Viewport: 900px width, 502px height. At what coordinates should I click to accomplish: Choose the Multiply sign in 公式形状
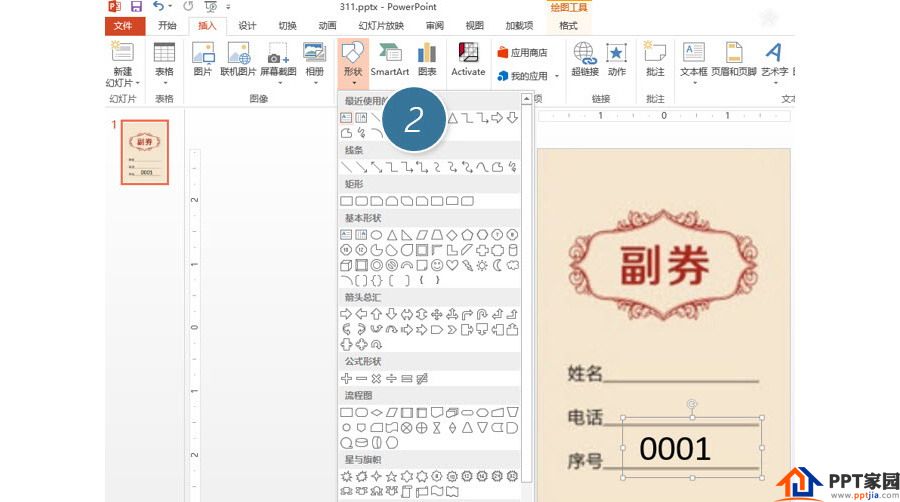pyautogui.click(x=377, y=379)
